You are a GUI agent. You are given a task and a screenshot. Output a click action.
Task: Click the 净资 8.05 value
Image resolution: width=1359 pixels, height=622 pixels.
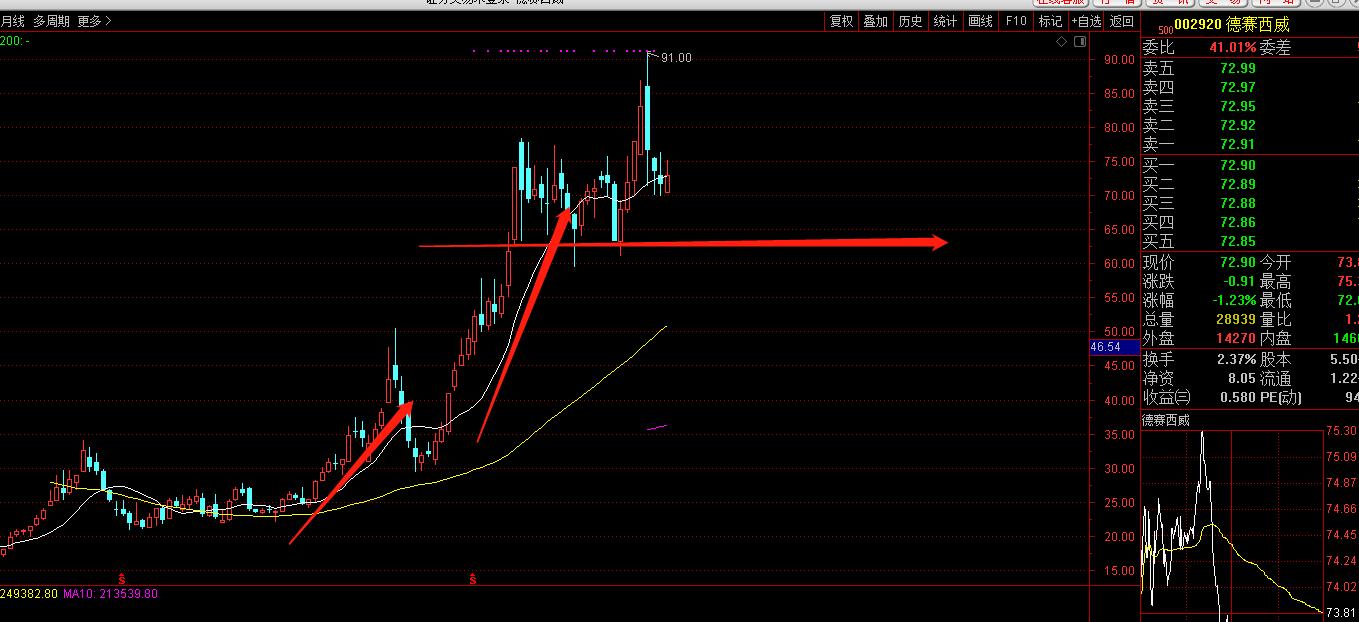(x=1242, y=378)
